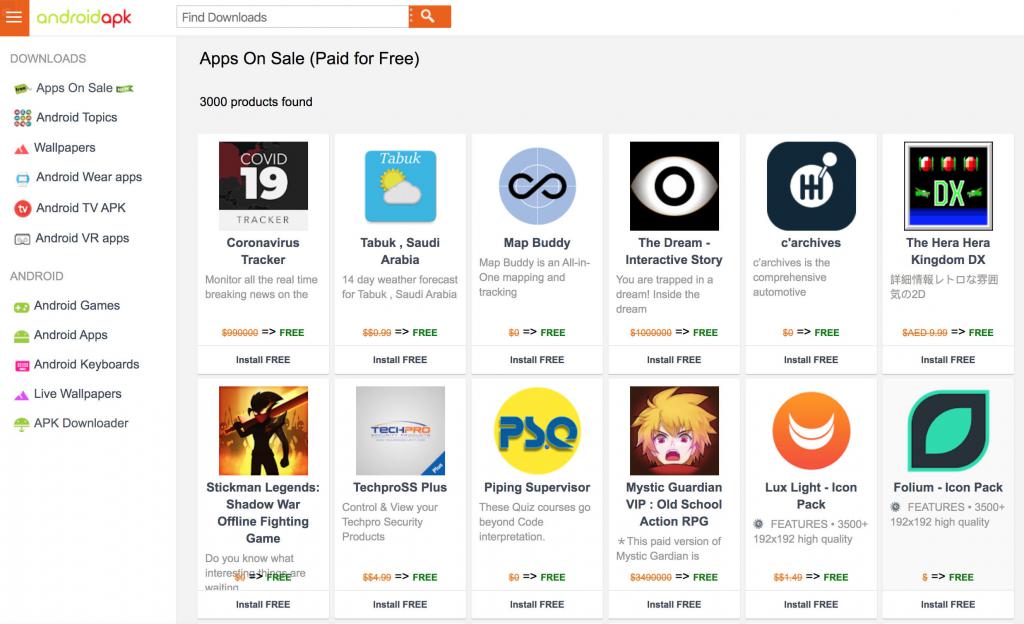Click the orange search magnifier button

coord(429,16)
